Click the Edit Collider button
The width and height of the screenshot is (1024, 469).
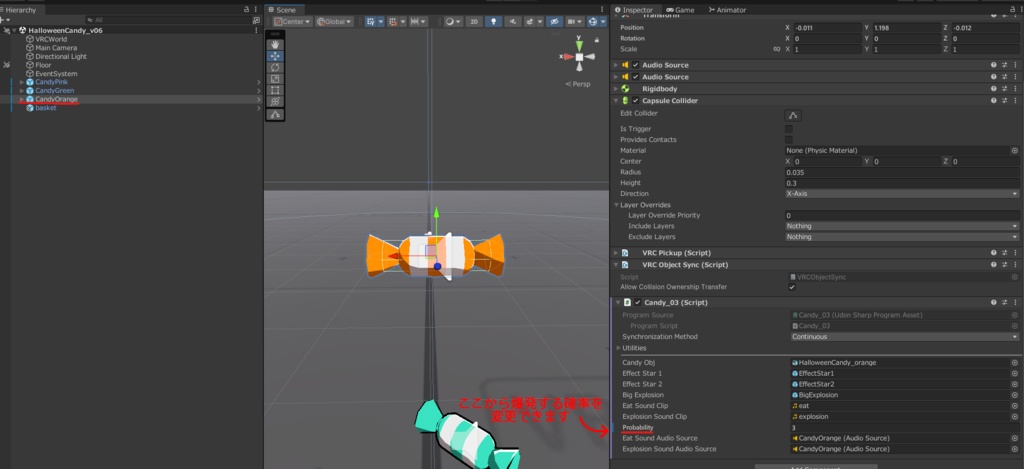point(793,114)
